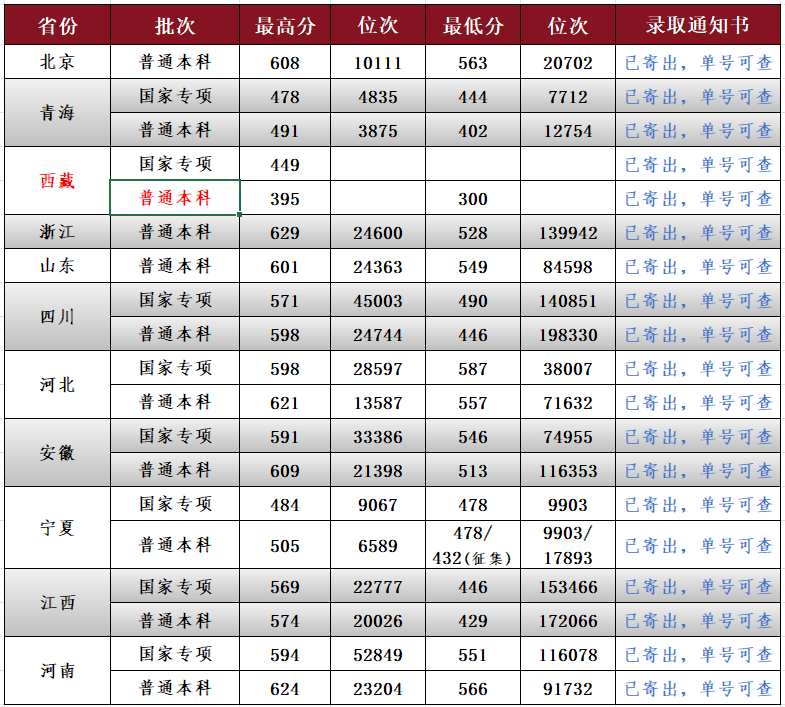Click the rank value 20702

click(x=568, y=63)
